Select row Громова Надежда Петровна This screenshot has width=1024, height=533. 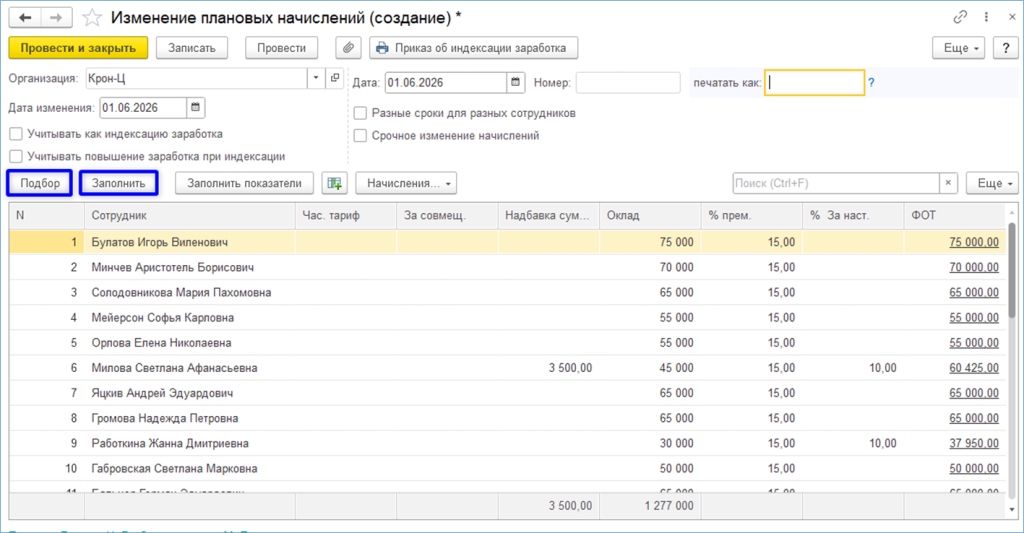pos(507,418)
